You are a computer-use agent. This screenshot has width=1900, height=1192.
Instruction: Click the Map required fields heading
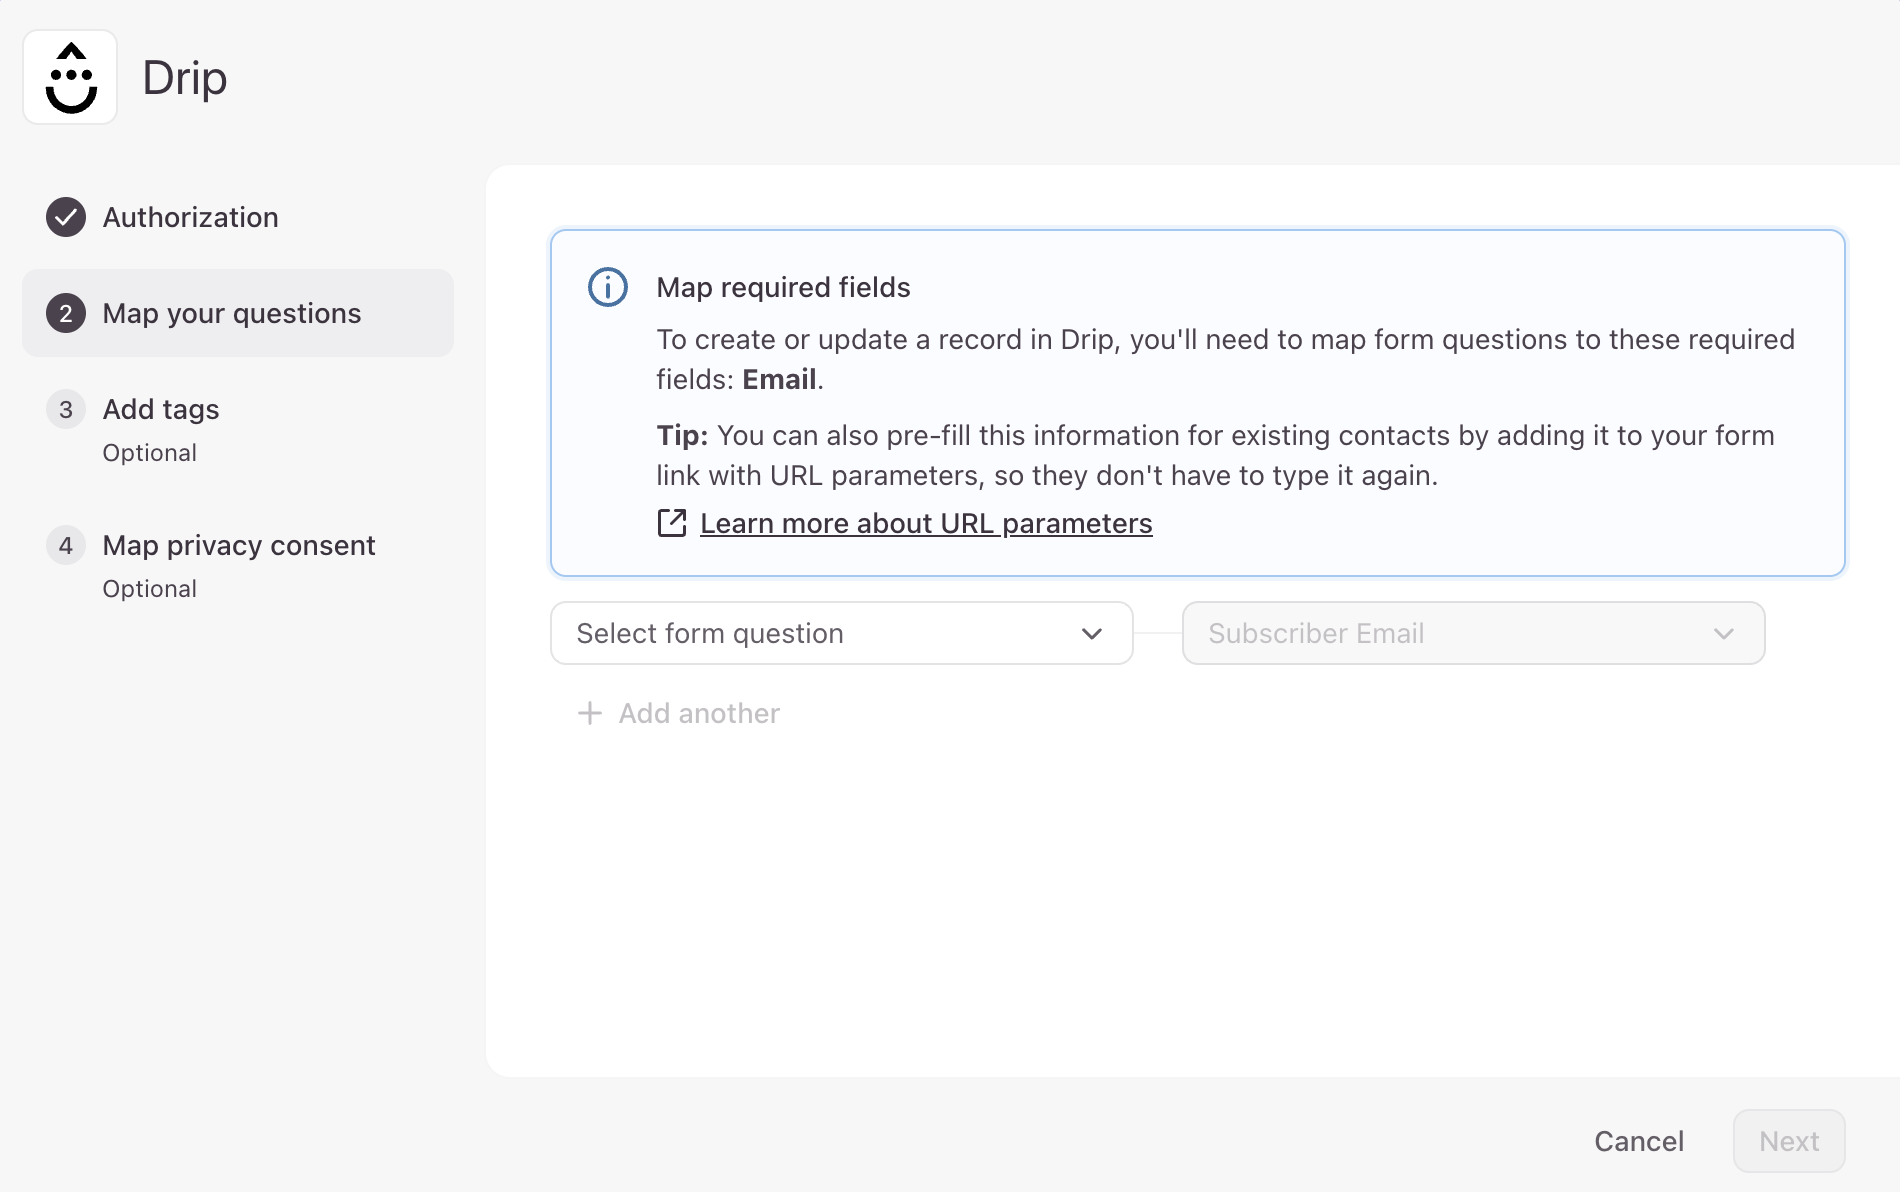[783, 287]
